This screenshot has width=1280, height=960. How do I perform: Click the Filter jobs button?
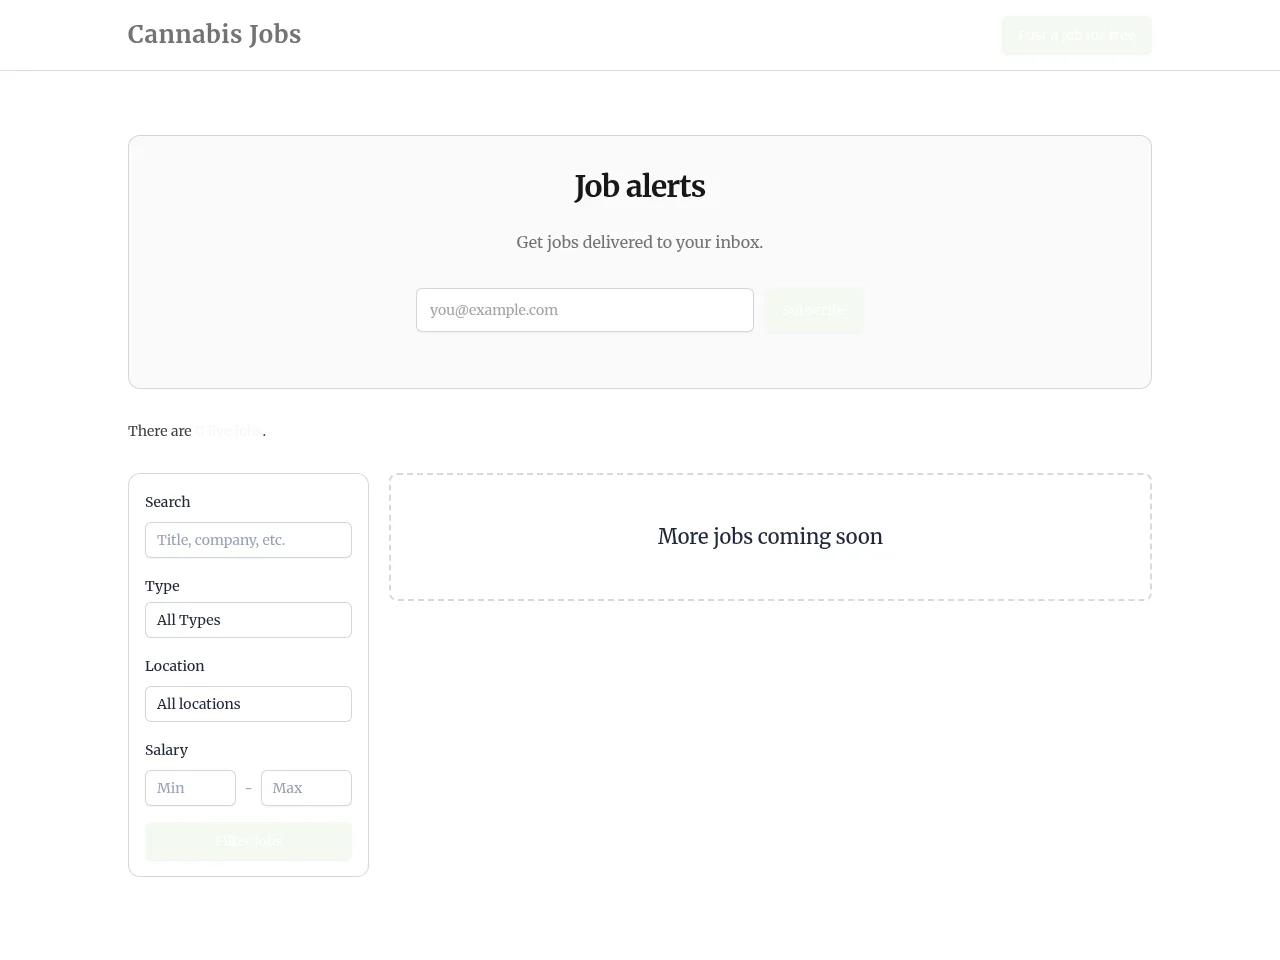coord(248,841)
